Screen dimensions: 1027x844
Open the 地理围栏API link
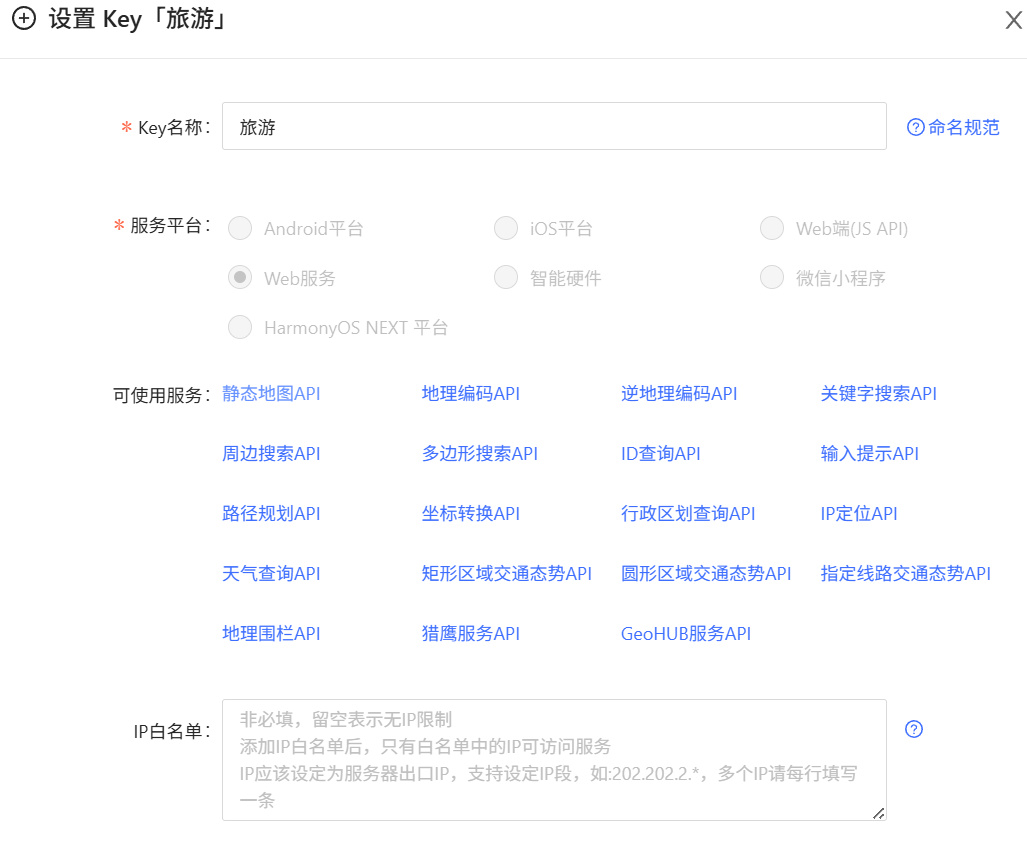271,633
